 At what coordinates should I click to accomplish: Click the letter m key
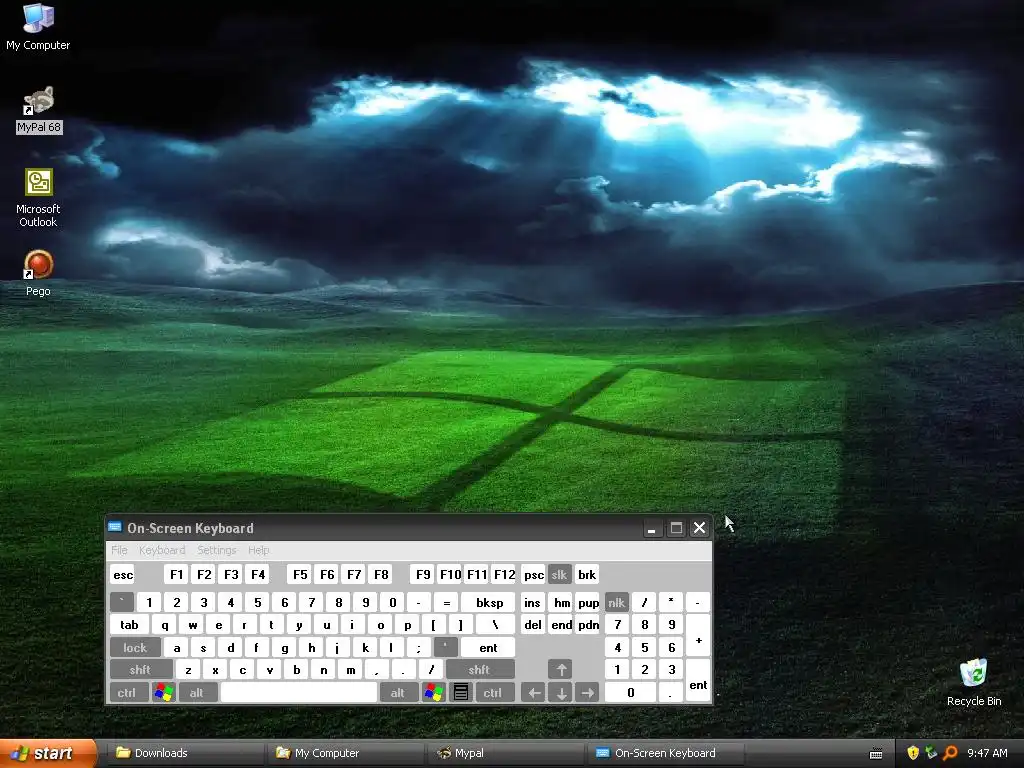click(351, 669)
